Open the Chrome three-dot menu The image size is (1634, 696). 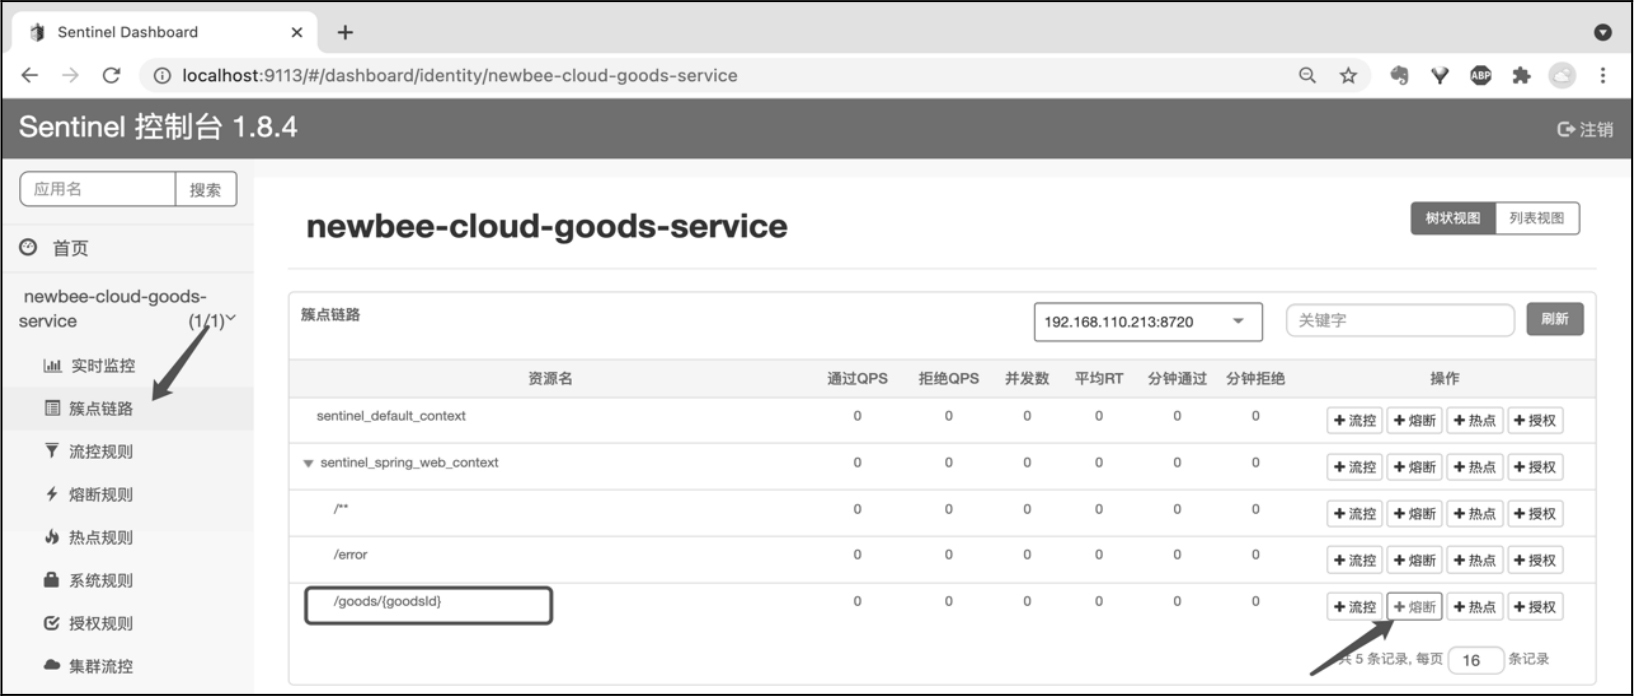point(1603,75)
